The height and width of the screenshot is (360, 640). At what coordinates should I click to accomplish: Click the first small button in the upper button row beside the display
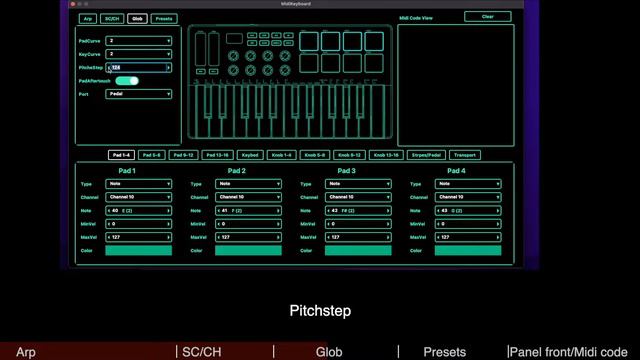252,36
